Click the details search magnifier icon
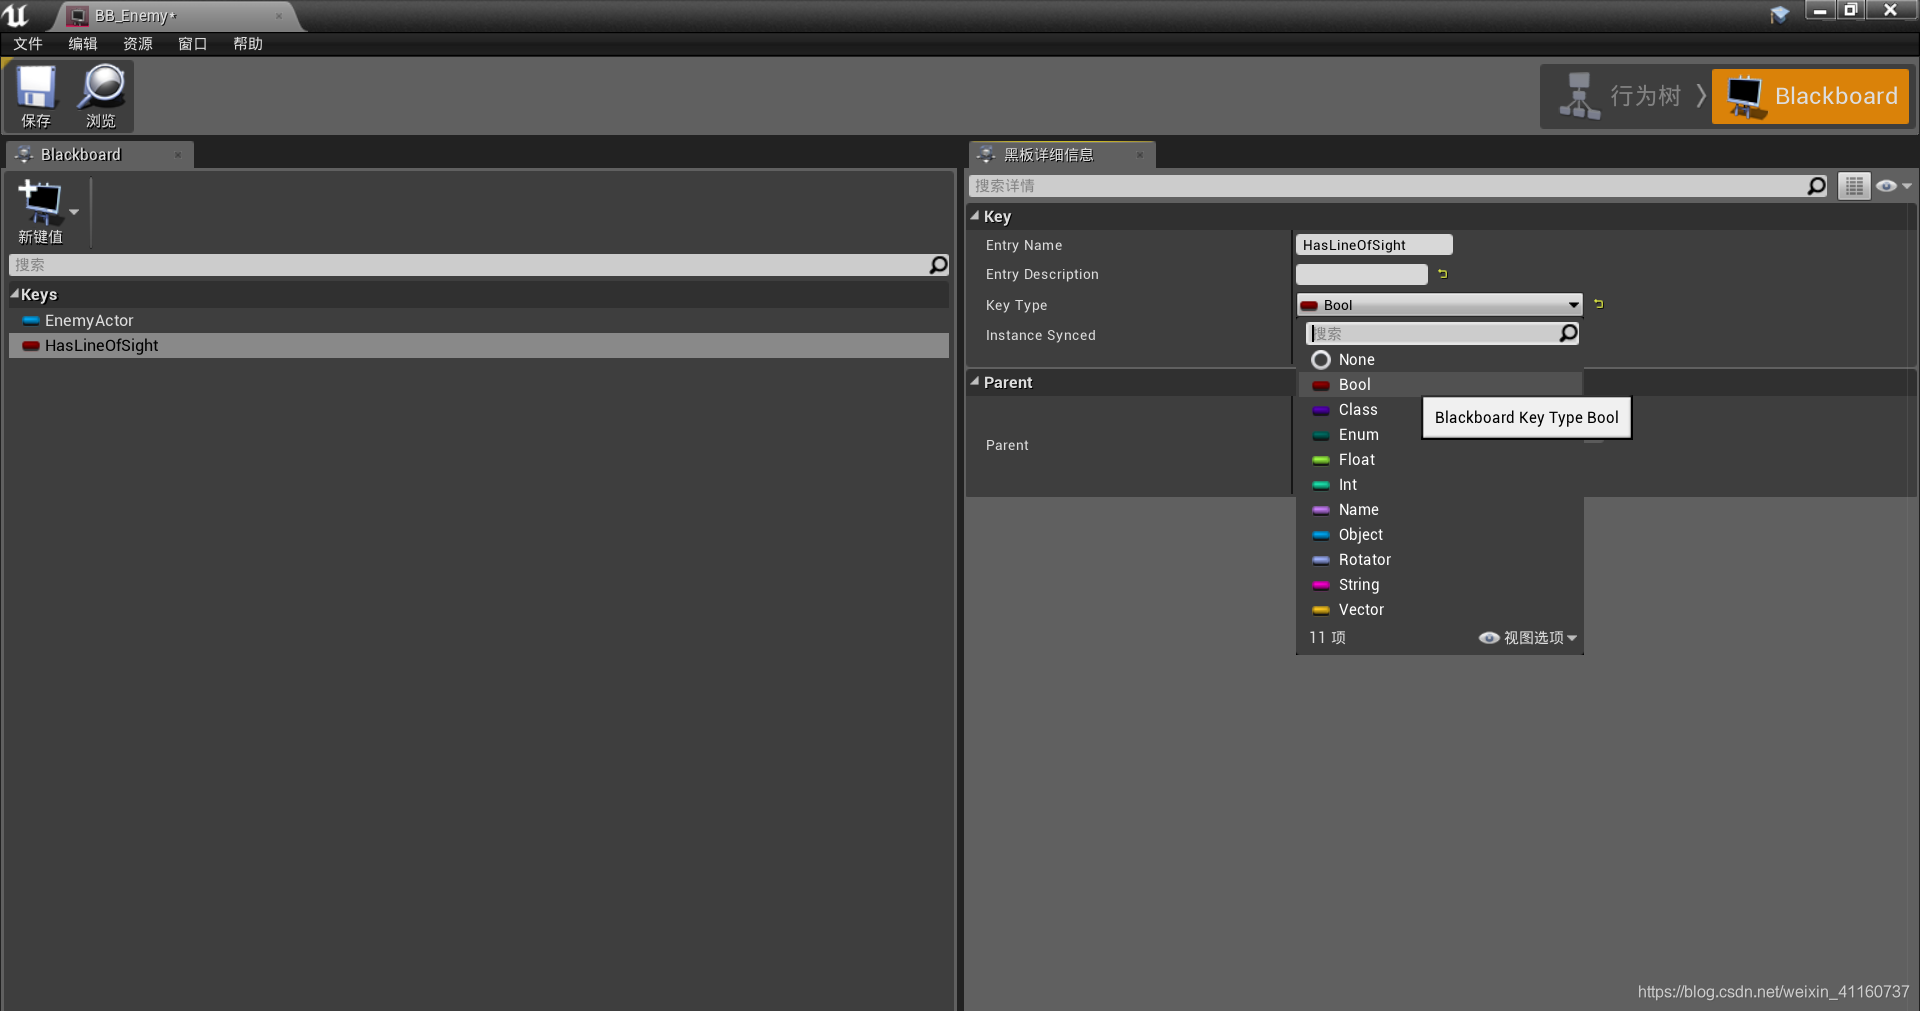 click(1816, 186)
